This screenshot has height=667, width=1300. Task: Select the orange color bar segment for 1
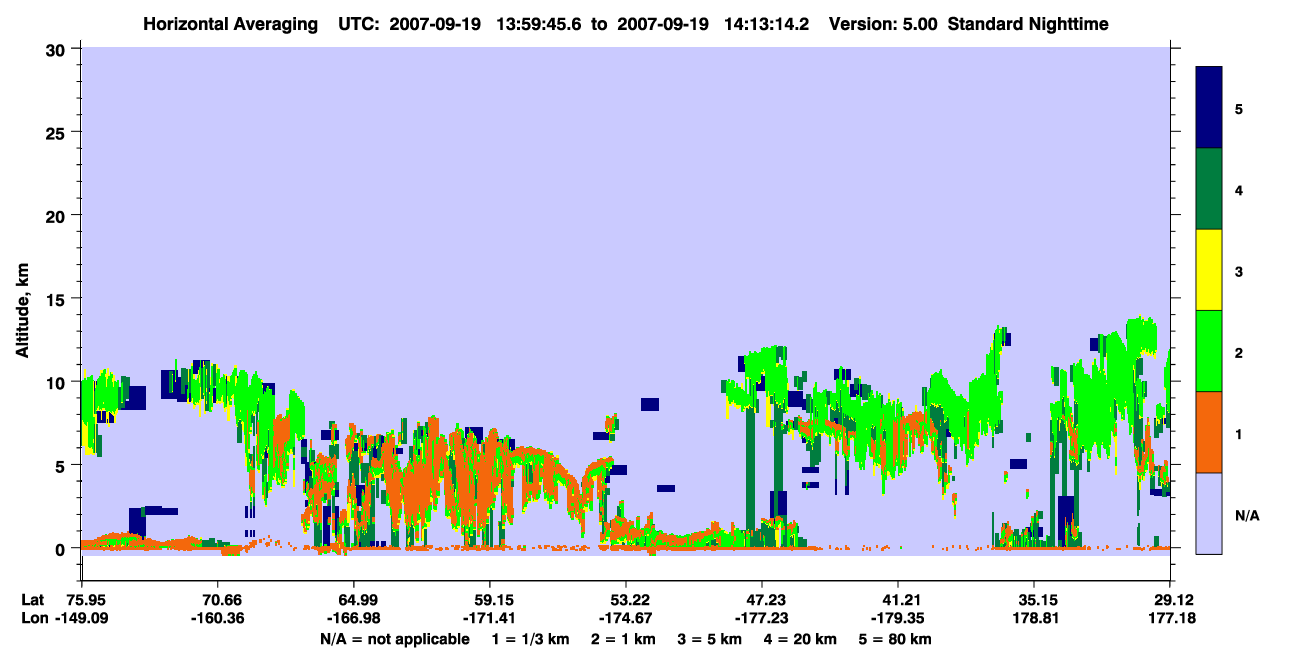point(1209,432)
